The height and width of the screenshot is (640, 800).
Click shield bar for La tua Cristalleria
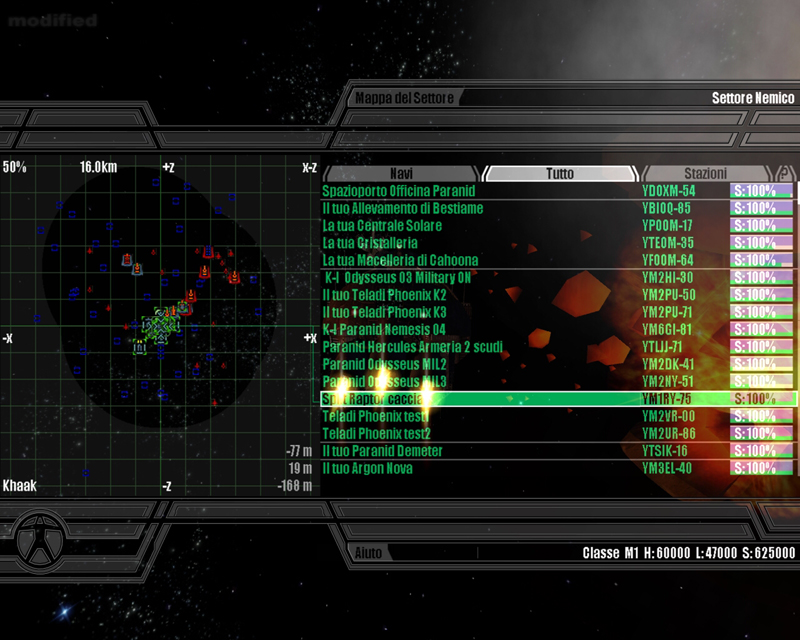pos(762,243)
